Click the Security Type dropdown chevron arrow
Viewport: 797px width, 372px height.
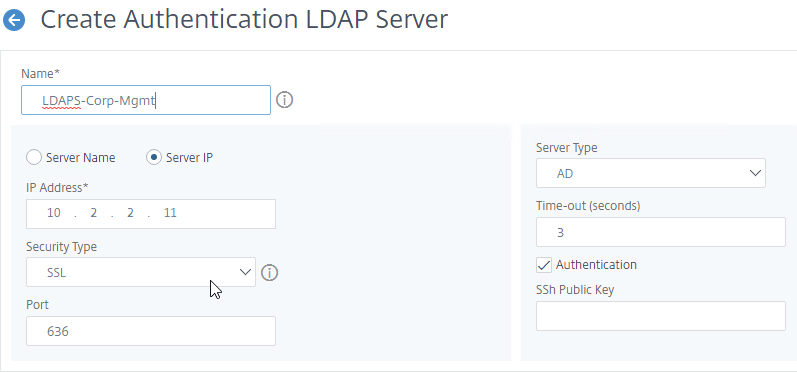(245, 272)
